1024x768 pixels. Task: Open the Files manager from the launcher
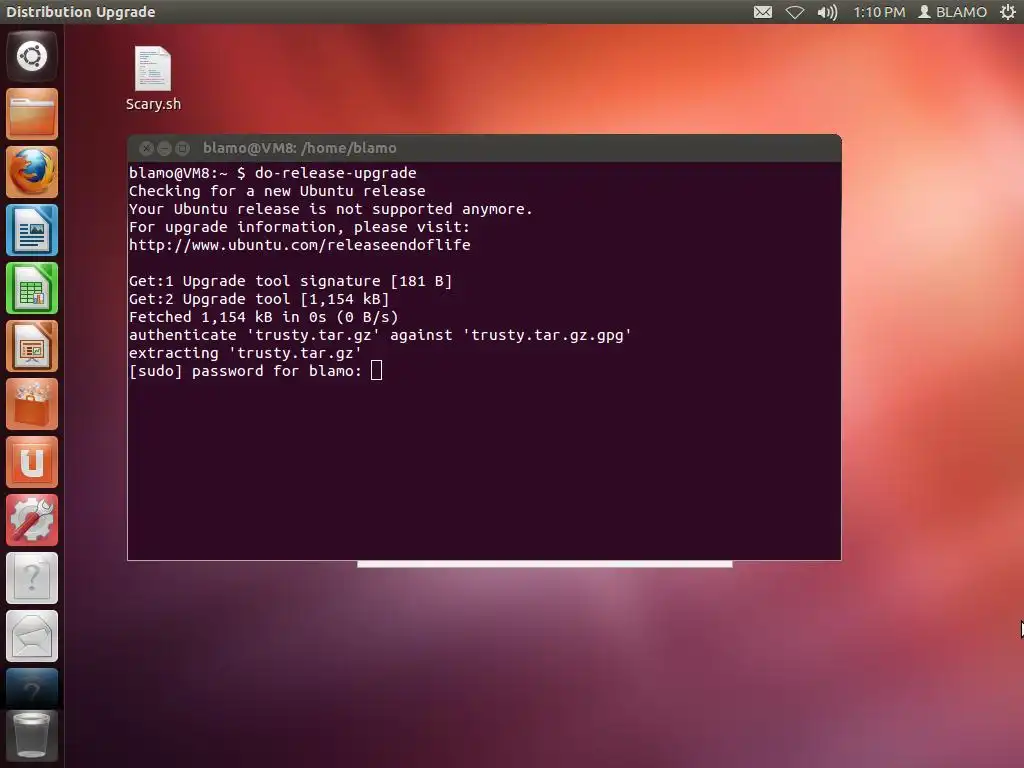(x=31, y=114)
